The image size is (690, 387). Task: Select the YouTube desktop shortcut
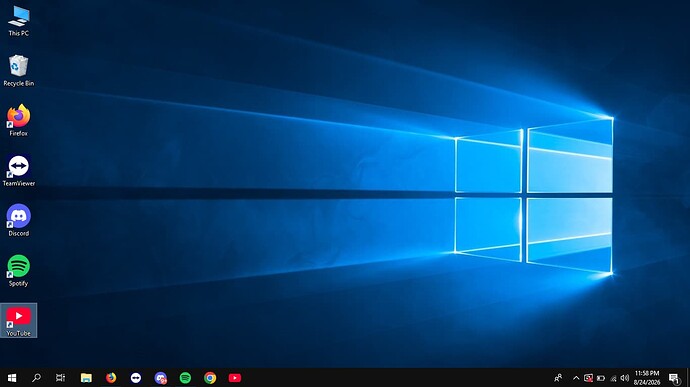pyautogui.click(x=18, y=321)
